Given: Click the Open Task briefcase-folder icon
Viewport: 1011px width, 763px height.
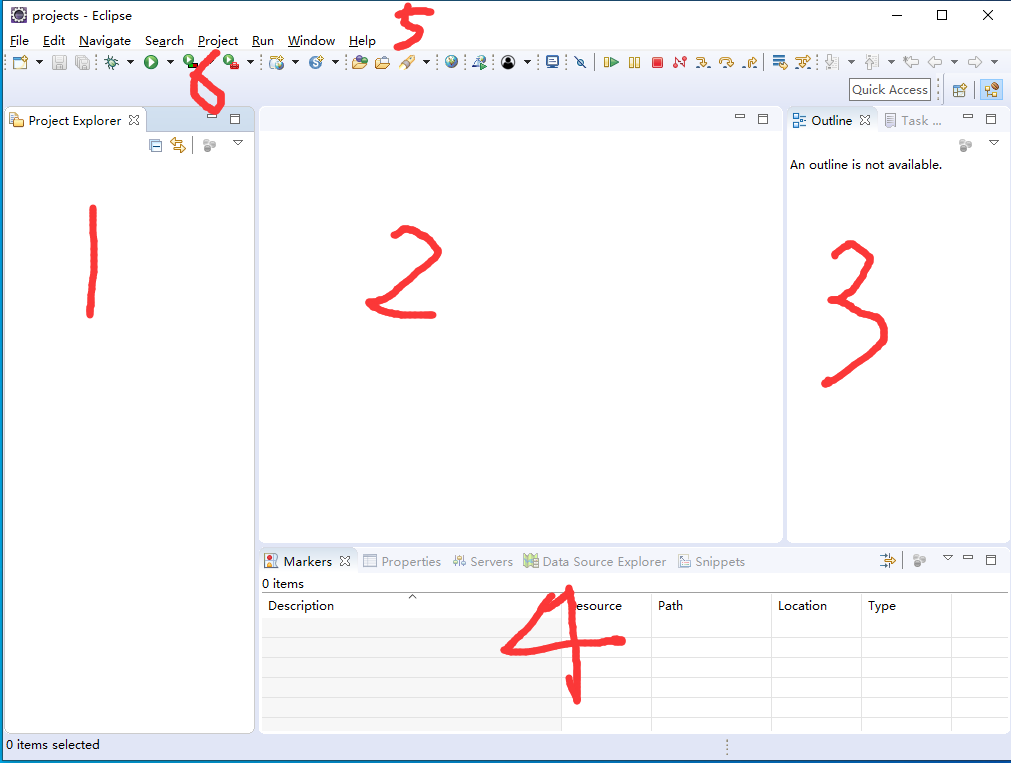Looking at the screenshot, I should pos(382,62).
